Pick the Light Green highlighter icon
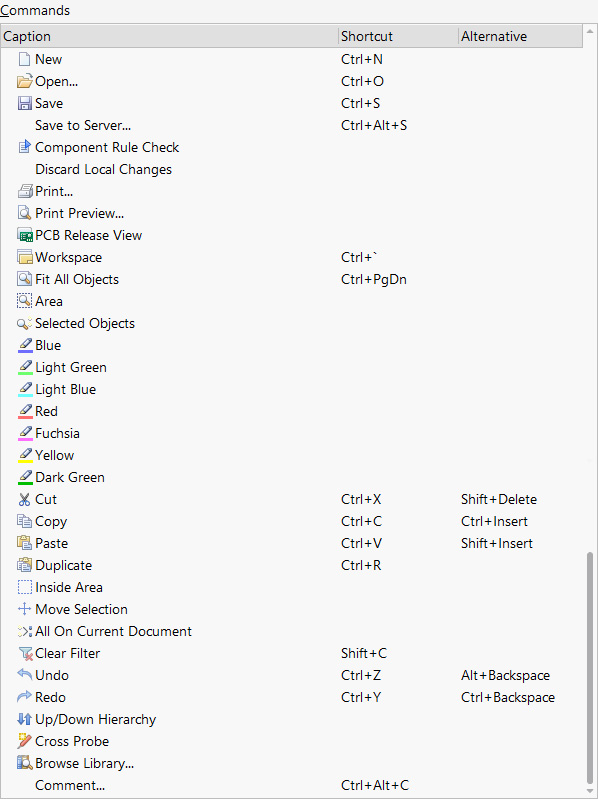 (25, 367)
